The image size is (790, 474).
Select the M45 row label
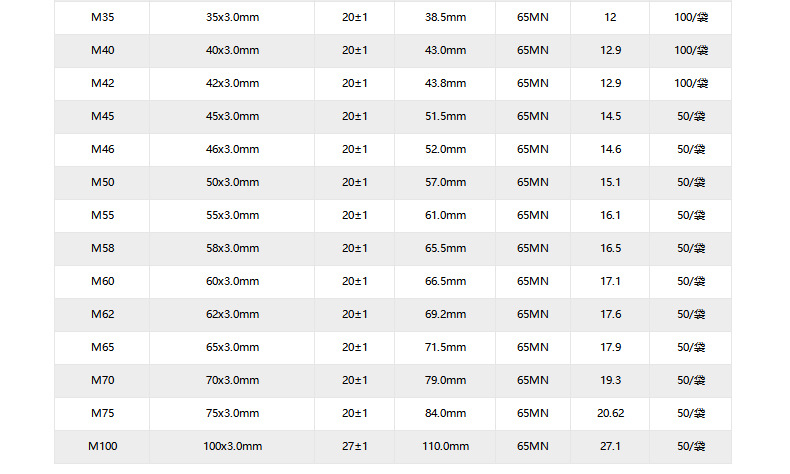(x=102, y=116)
